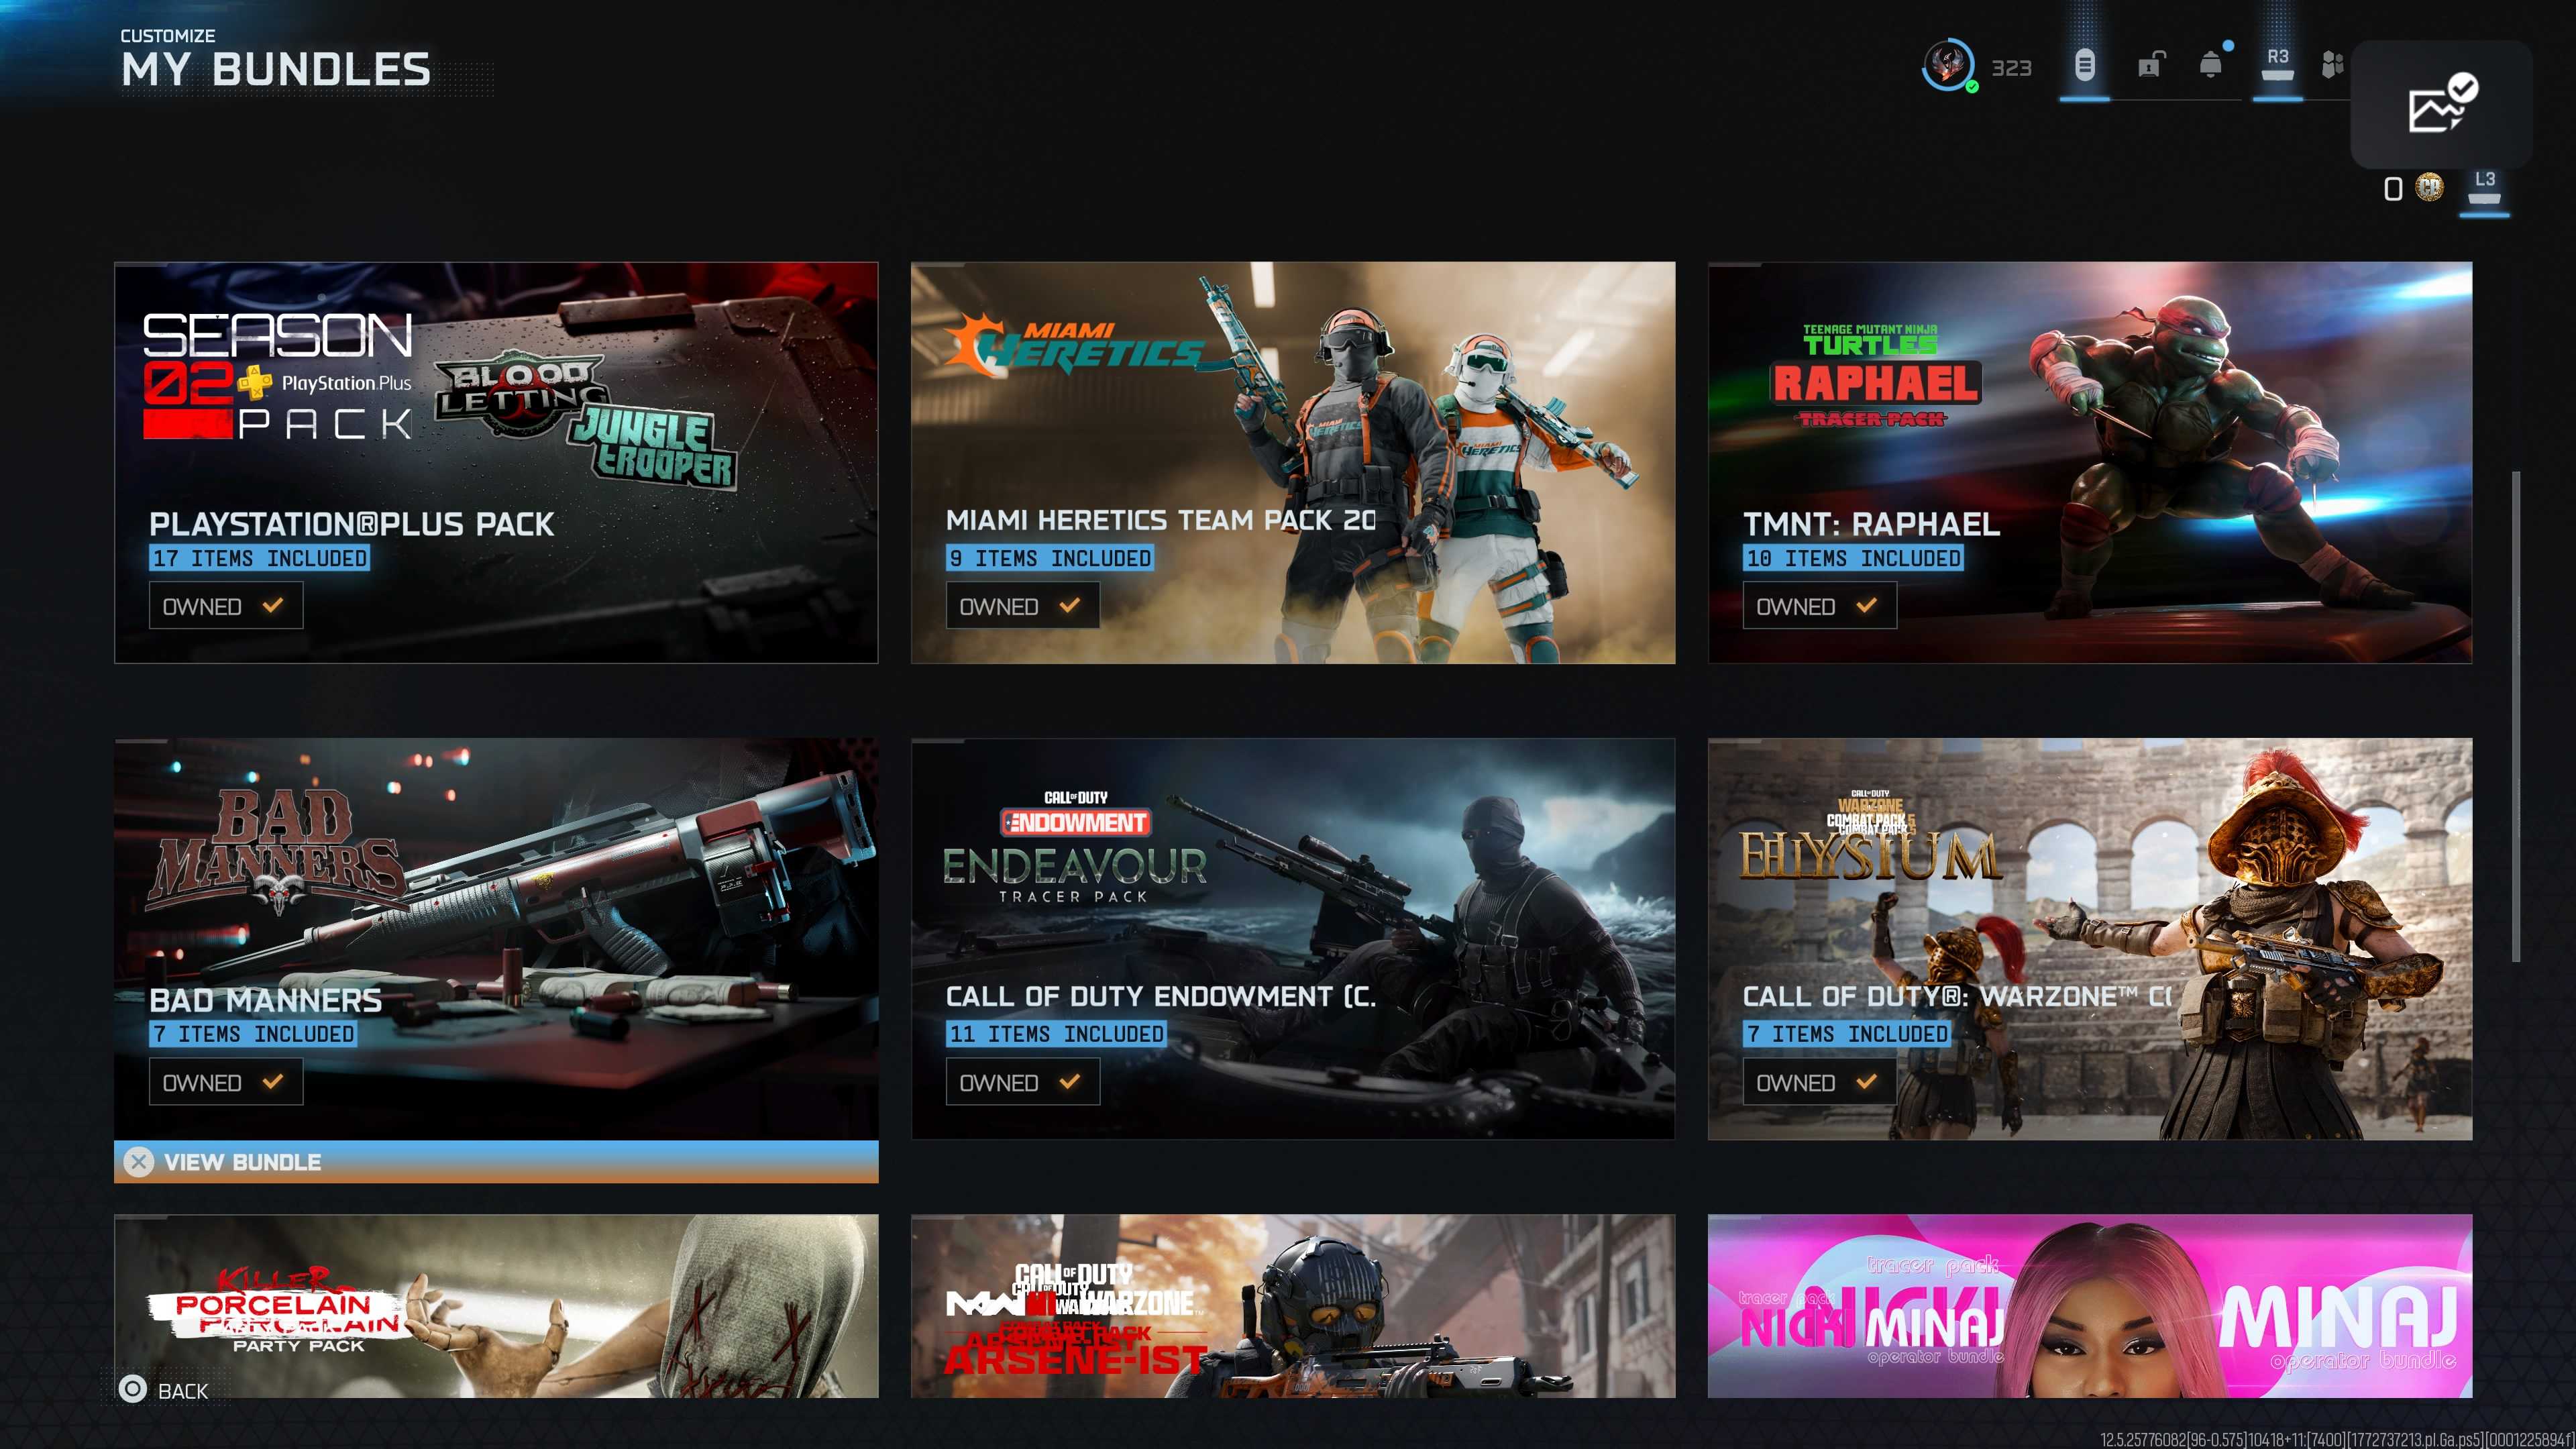The width and height of the screenshot is (2576, 1449).
Task: Click Owned badge on TMNT: Raphael
Action: point(1820,606)
